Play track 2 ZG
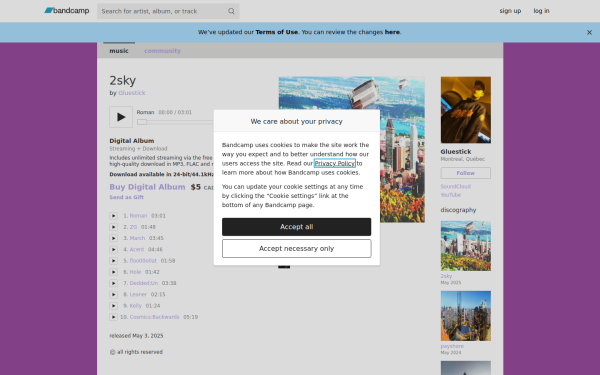This screenshot has height=375, width=600. (x=114, y=227)
